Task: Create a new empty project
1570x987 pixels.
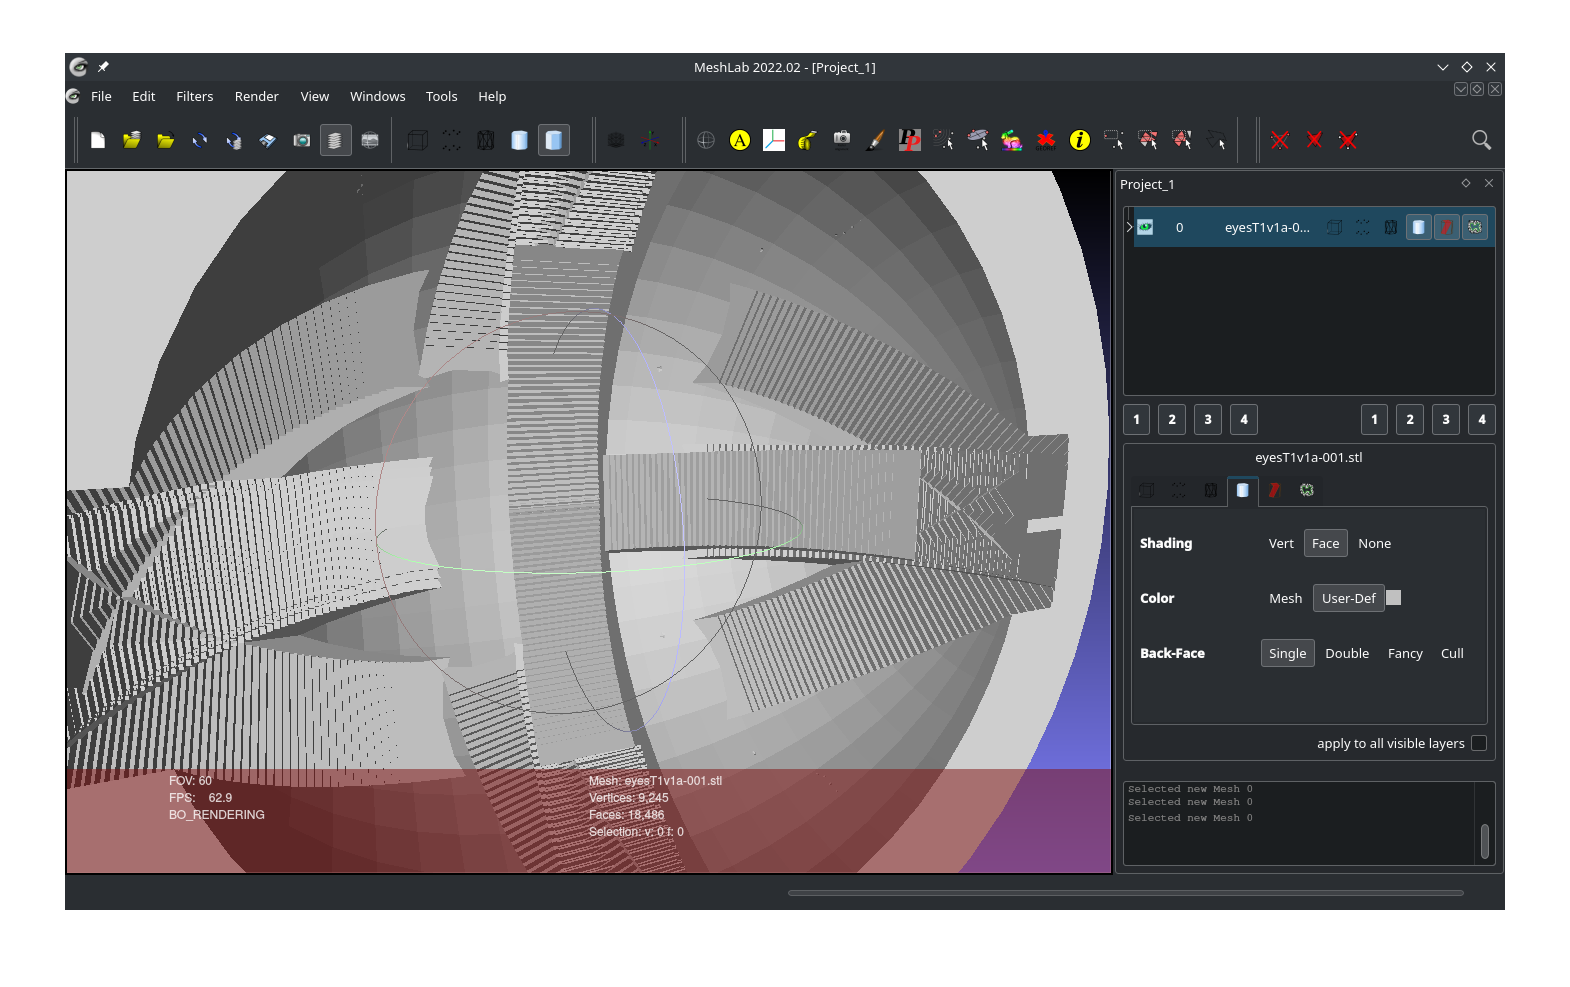Action: 98,140
